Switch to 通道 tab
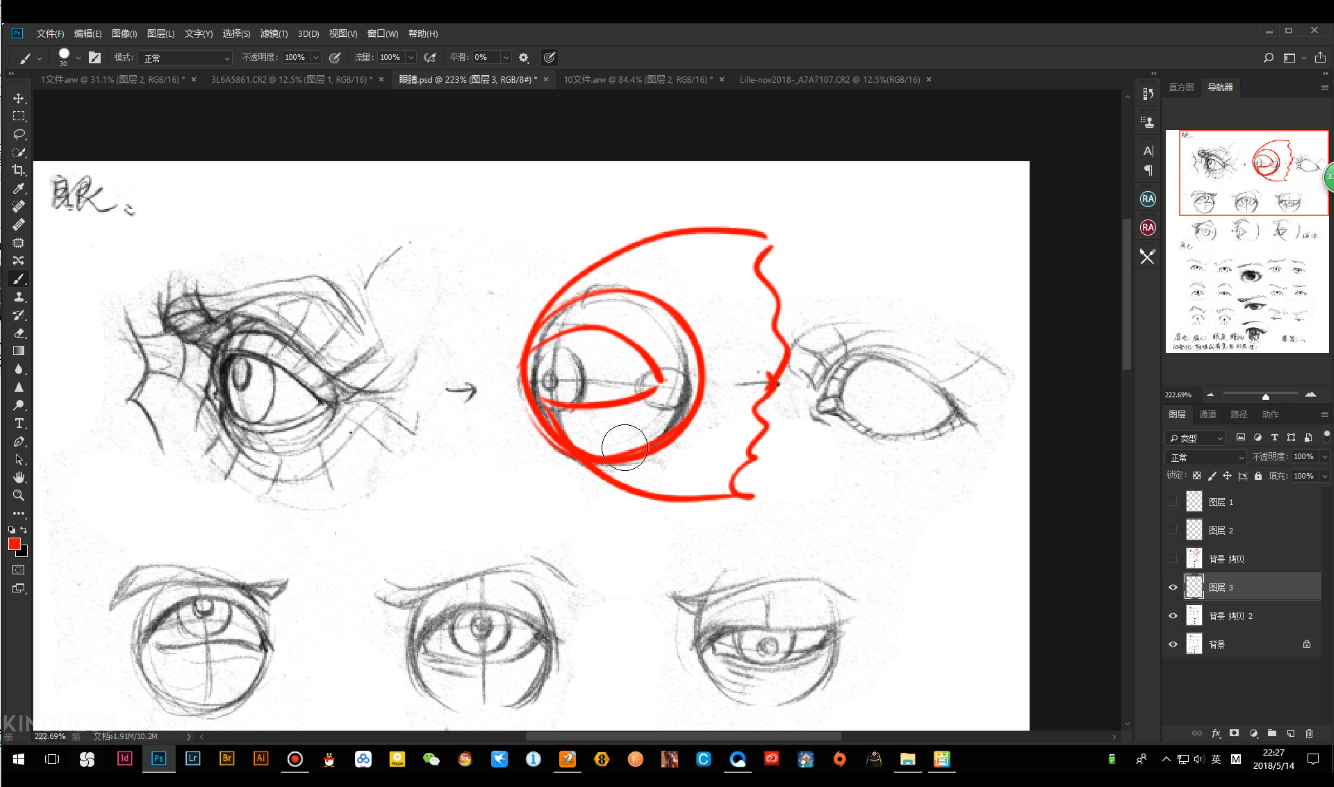Viewport: 1334px width, 787px height. coord(1208,414)
